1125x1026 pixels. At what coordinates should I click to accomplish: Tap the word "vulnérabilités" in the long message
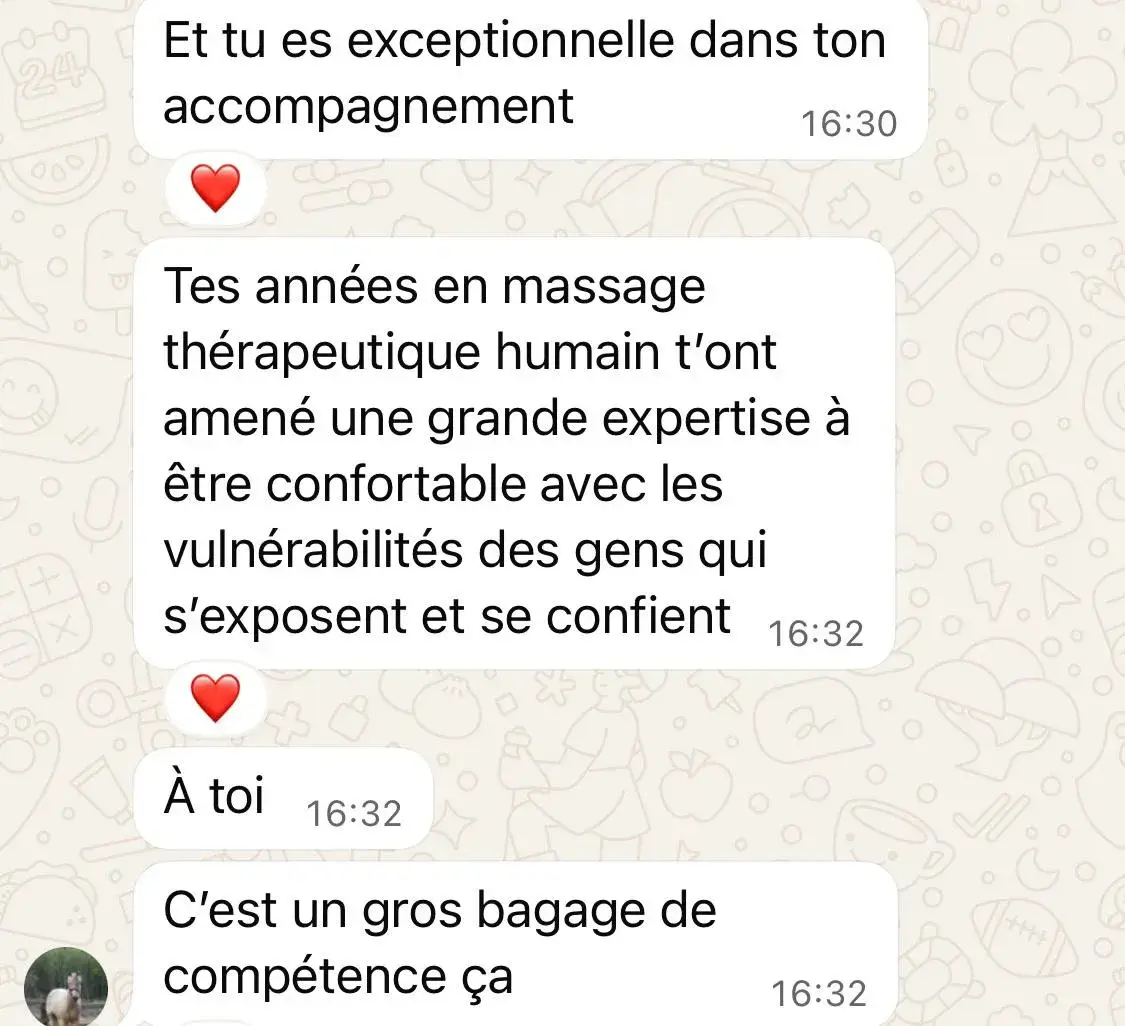[x=313, y=551]
